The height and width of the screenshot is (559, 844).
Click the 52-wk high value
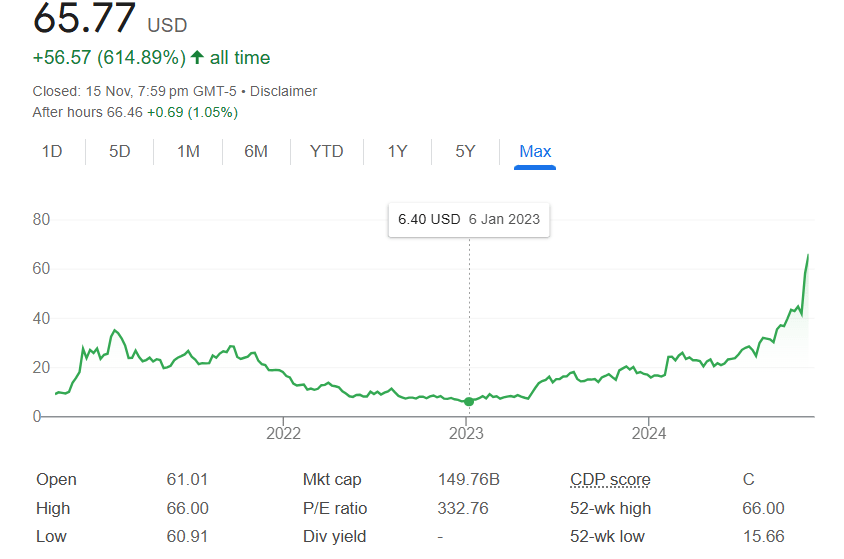pyautogui.click(x=763, y=508)
